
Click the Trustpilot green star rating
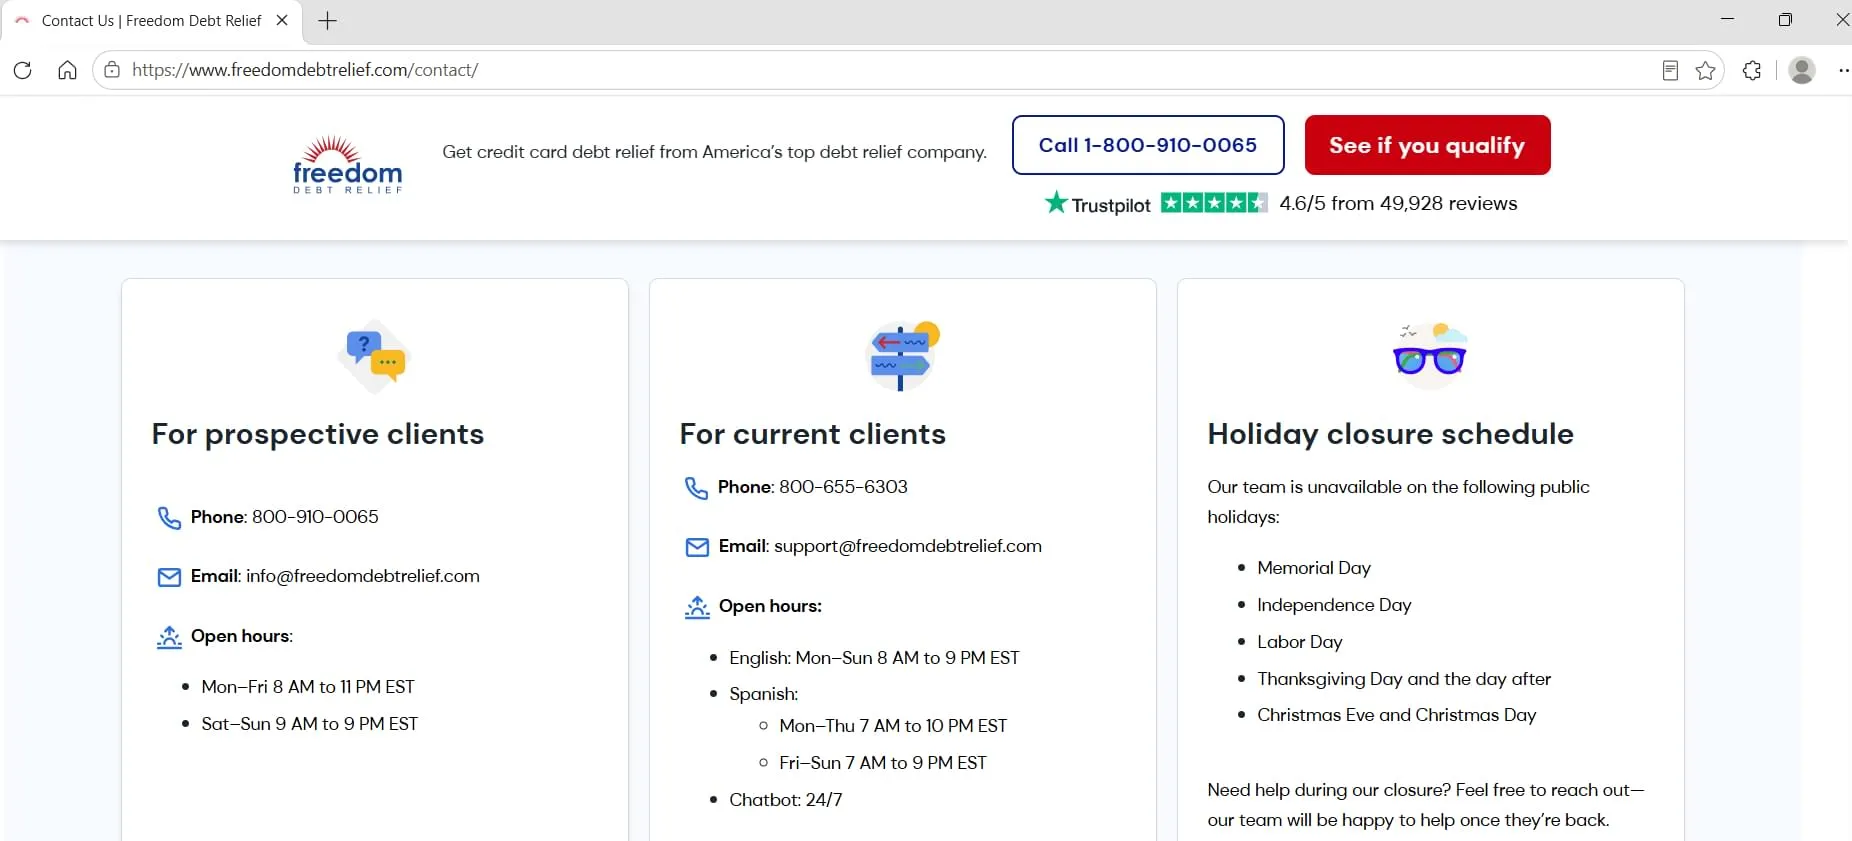(1214, 203)
